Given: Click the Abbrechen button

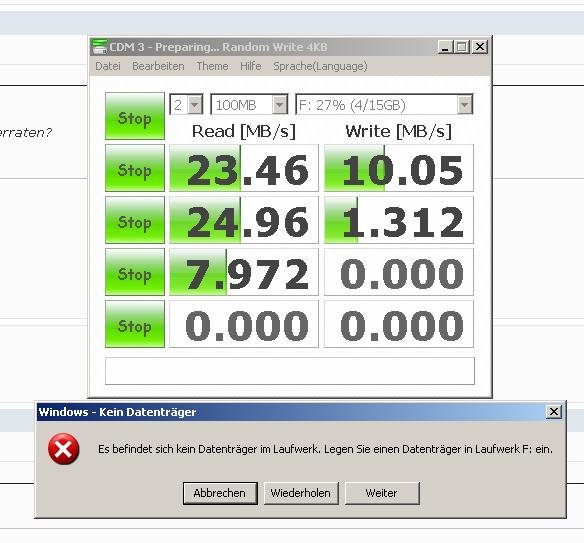Looking at the screenshot, I should [x=220, y=493].
